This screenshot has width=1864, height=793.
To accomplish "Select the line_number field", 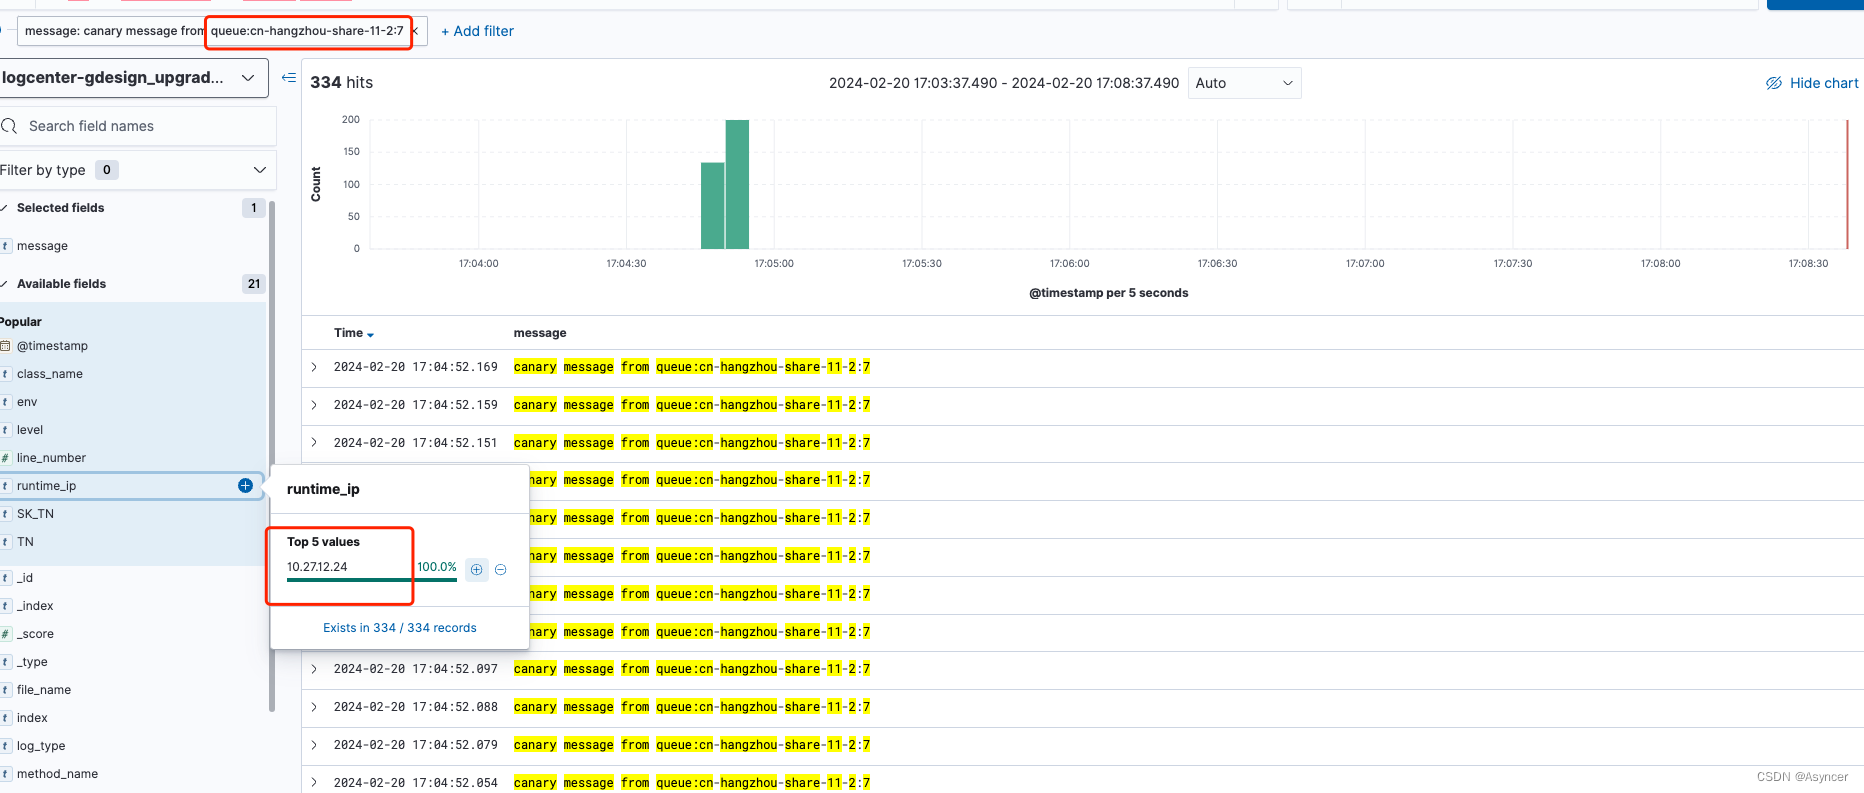I will [51, 458].
